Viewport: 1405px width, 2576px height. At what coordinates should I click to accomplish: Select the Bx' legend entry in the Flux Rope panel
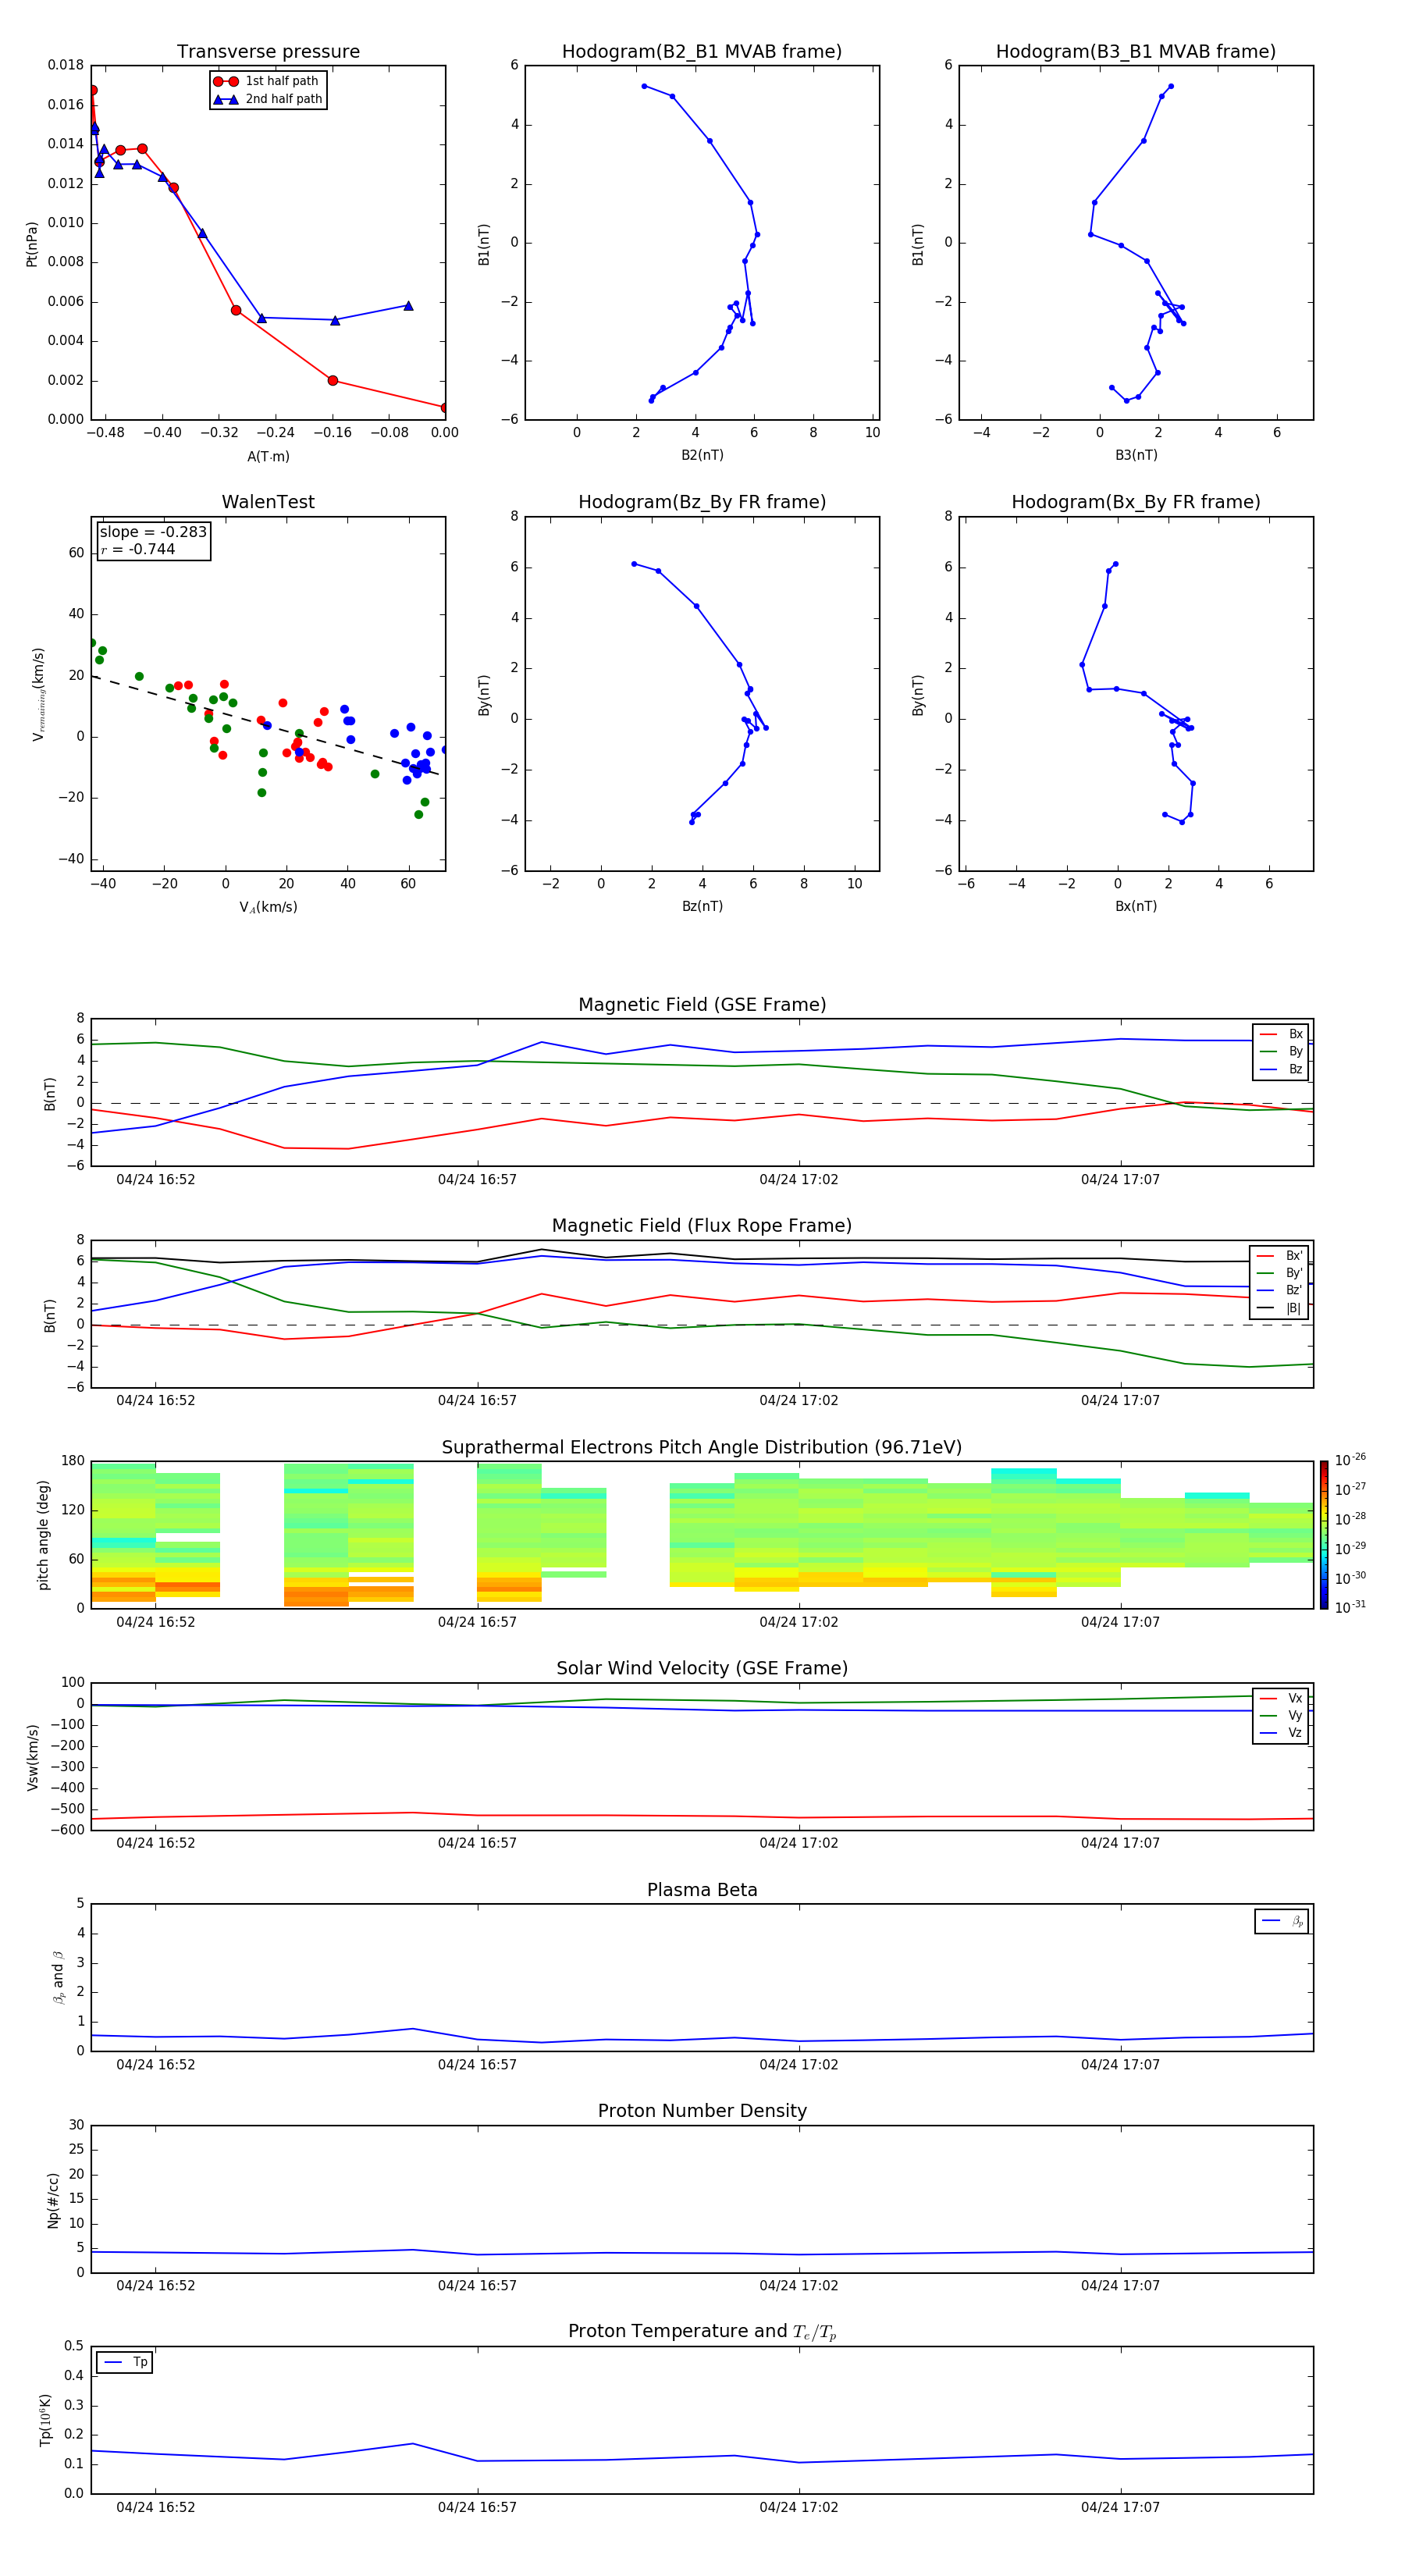tap(1279, 1256)
